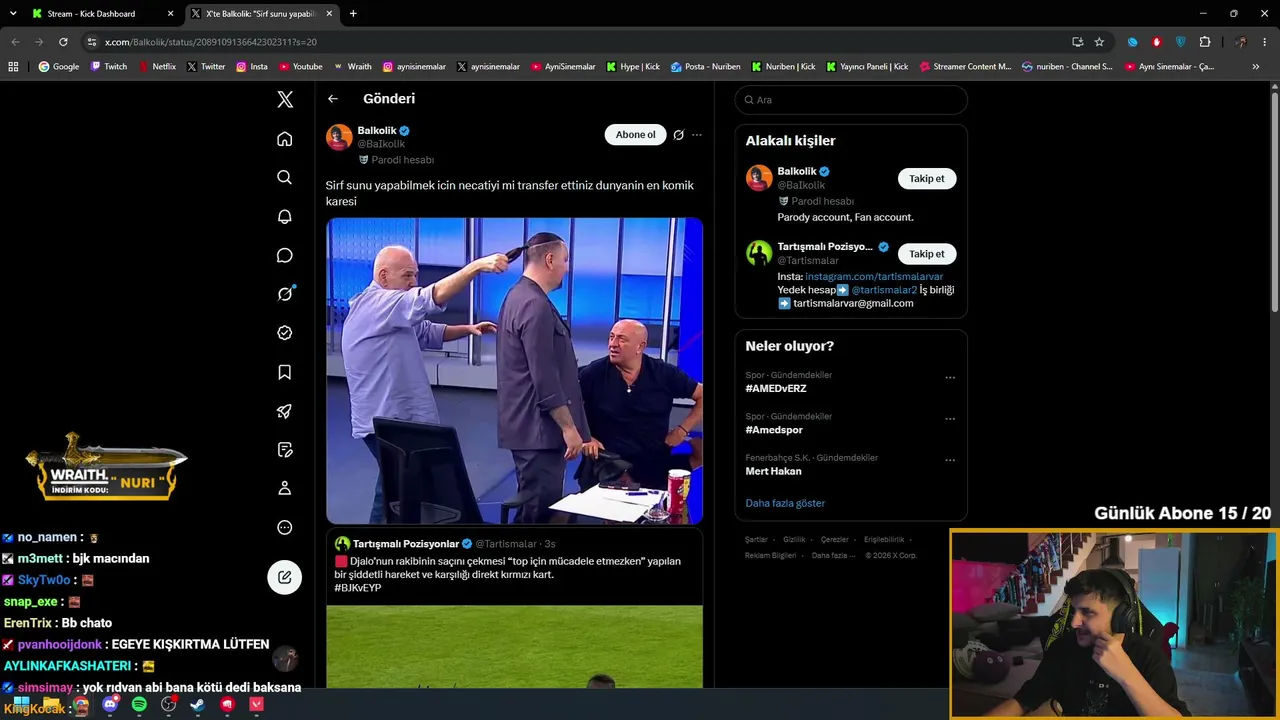Switch to the Stream - Kick Dashboard tab
The height and width of the screenshot is (720, 1280).
[x=100, y=14]
